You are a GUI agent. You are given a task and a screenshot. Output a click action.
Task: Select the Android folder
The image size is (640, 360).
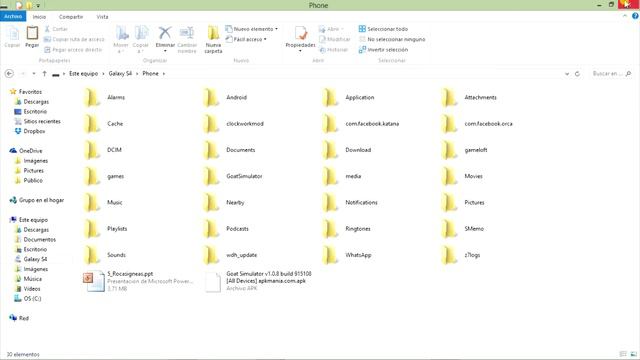225,98
